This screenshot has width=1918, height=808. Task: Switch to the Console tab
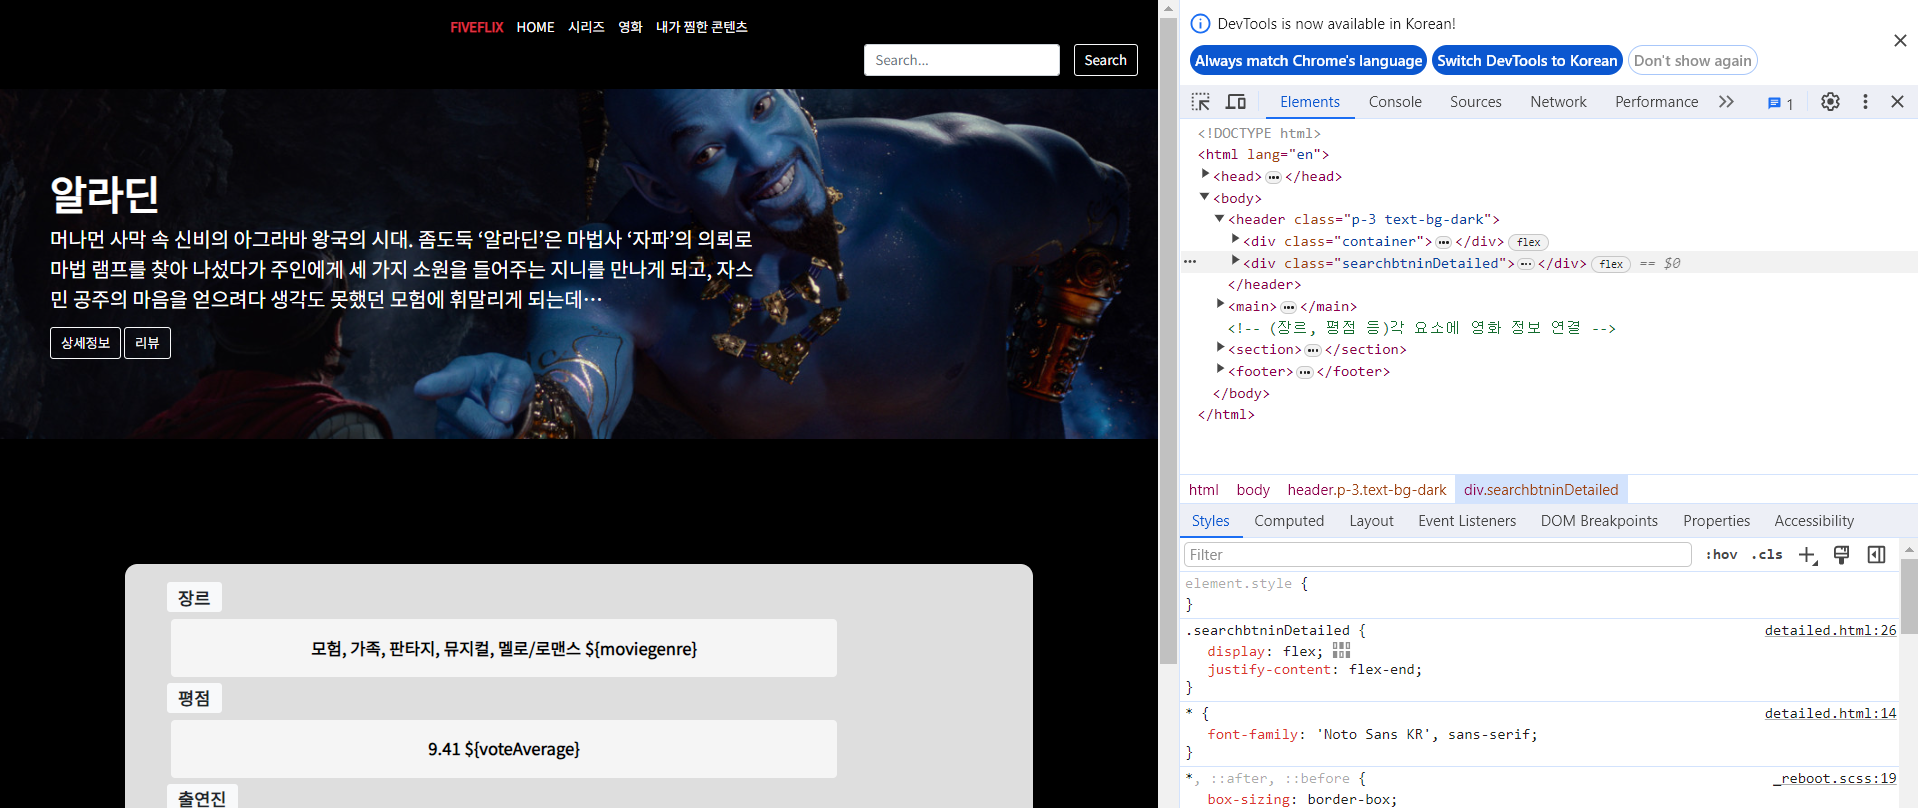[1394, 102]
